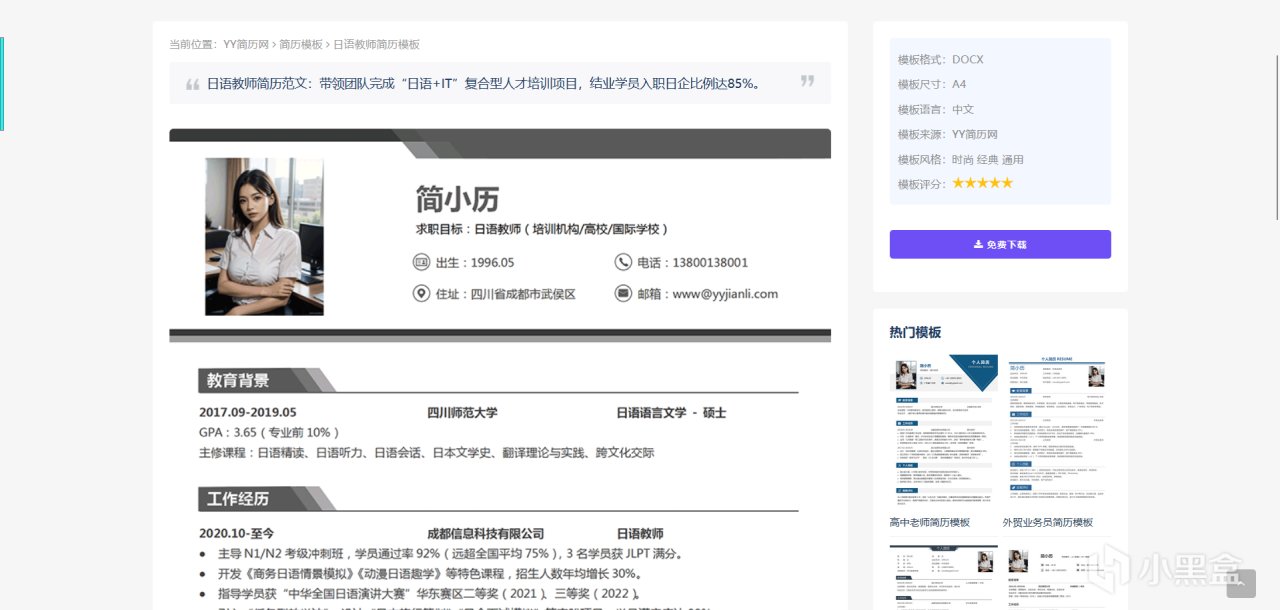
Task: Click the location pin icon beside 住址
Action: coord(421,293)
